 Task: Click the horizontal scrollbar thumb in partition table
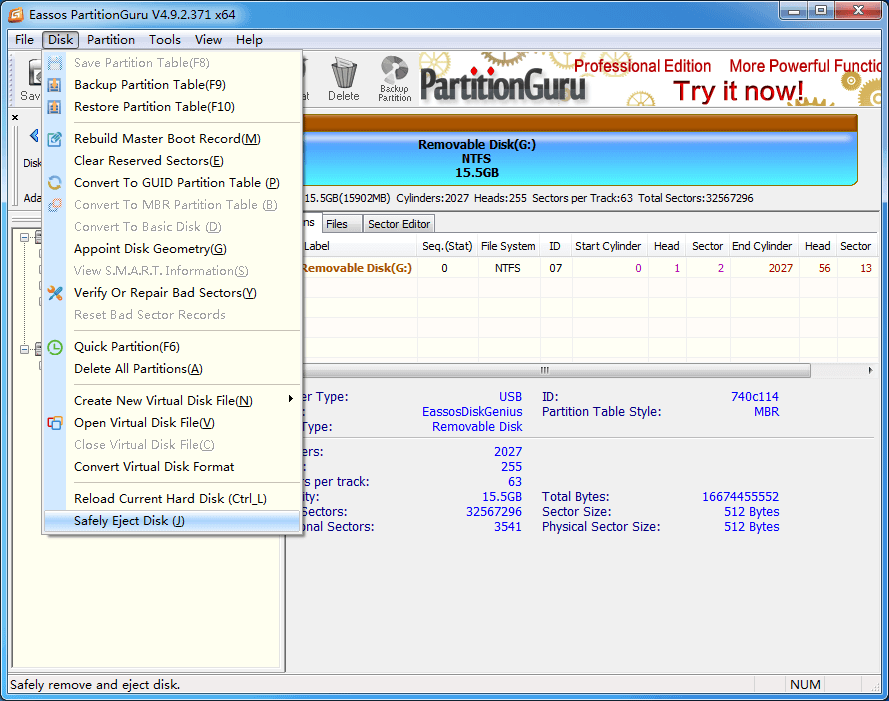point(556,370)
